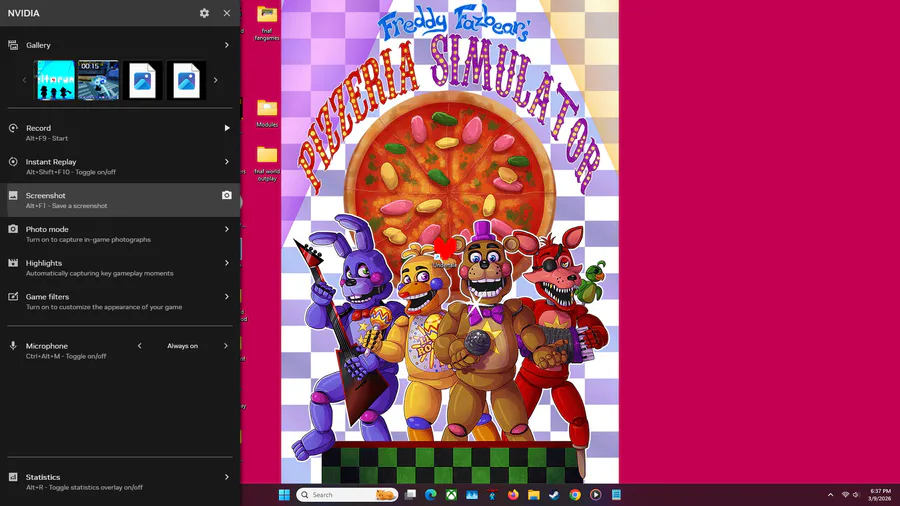Image resolution: width=900 pixels, height=506 pixels.
Task: Click the Screenshot camera icon
Action: click(x=227, y=195)
